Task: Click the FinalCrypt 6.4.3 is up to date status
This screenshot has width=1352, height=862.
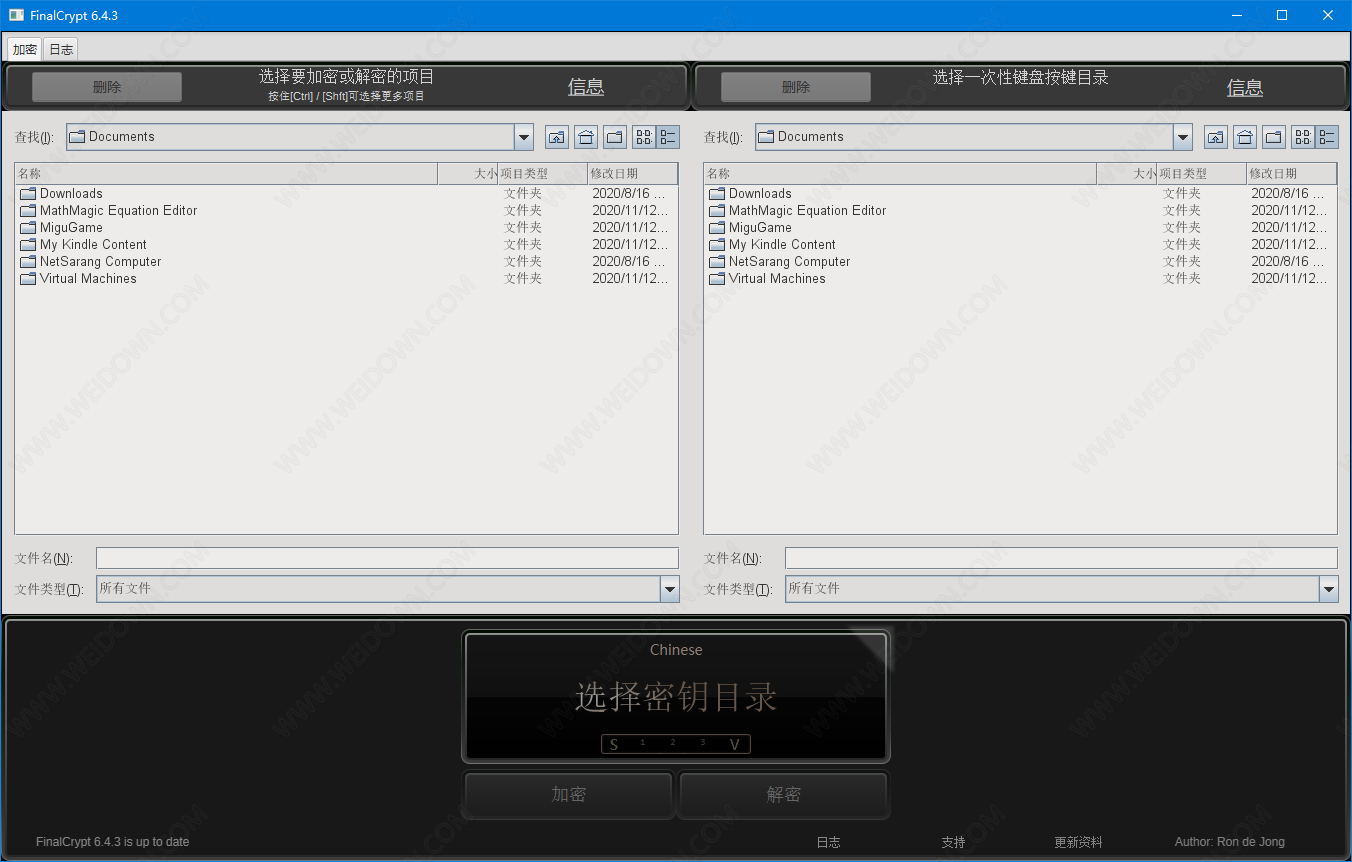Action: (x=112, y=842)
